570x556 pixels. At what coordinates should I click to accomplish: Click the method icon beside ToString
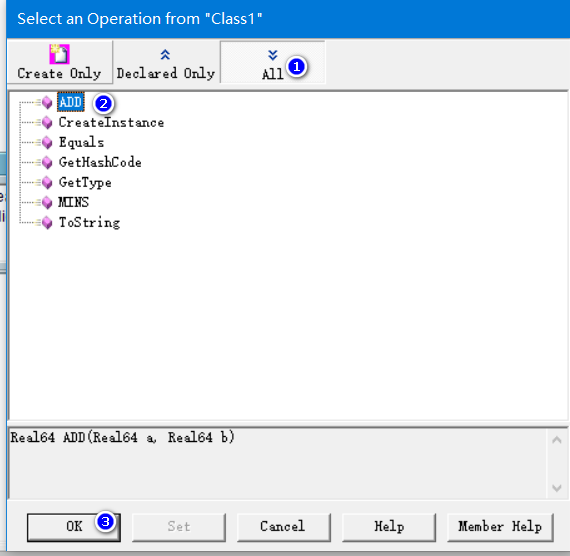tap(47, 223)
